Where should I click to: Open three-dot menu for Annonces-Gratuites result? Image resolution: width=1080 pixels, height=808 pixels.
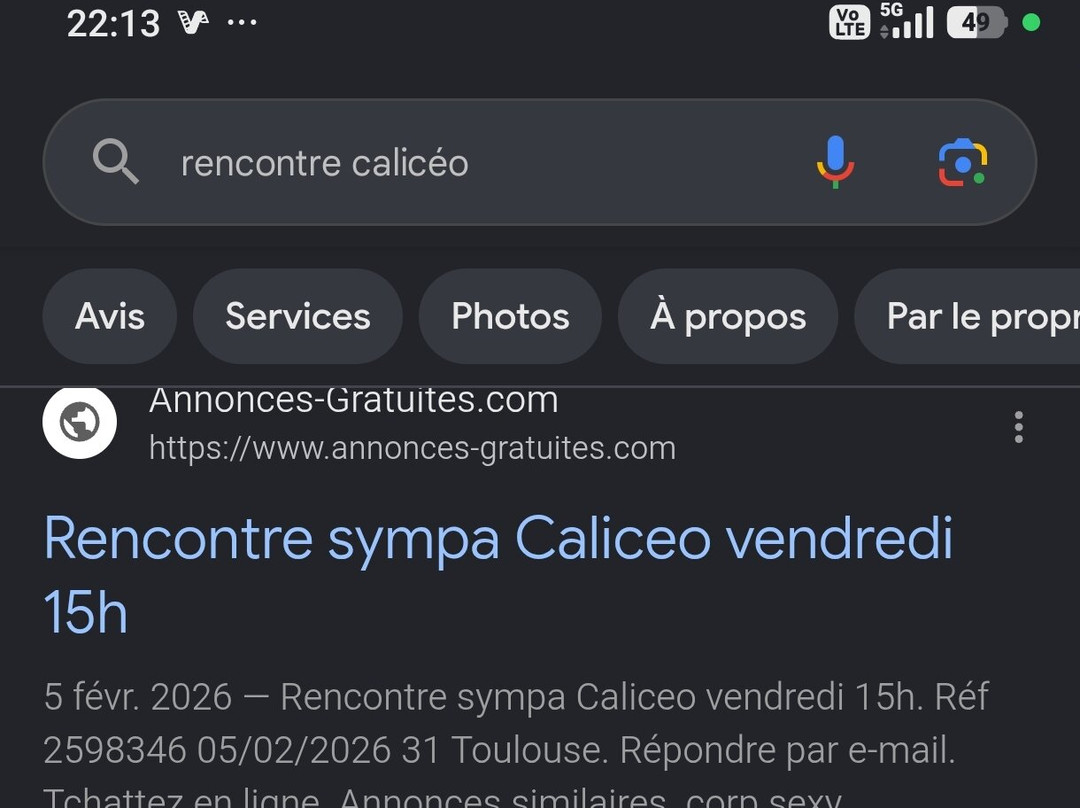click(x=1018, y=427)
